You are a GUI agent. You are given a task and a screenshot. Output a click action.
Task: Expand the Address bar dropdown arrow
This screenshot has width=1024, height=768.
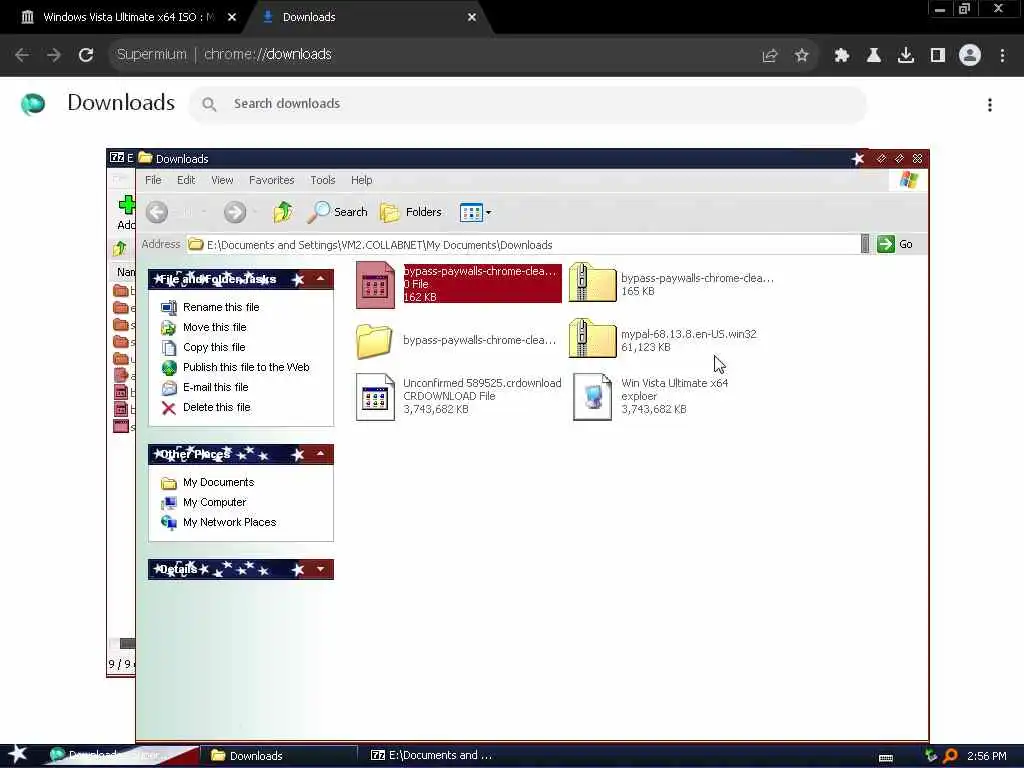865,244
